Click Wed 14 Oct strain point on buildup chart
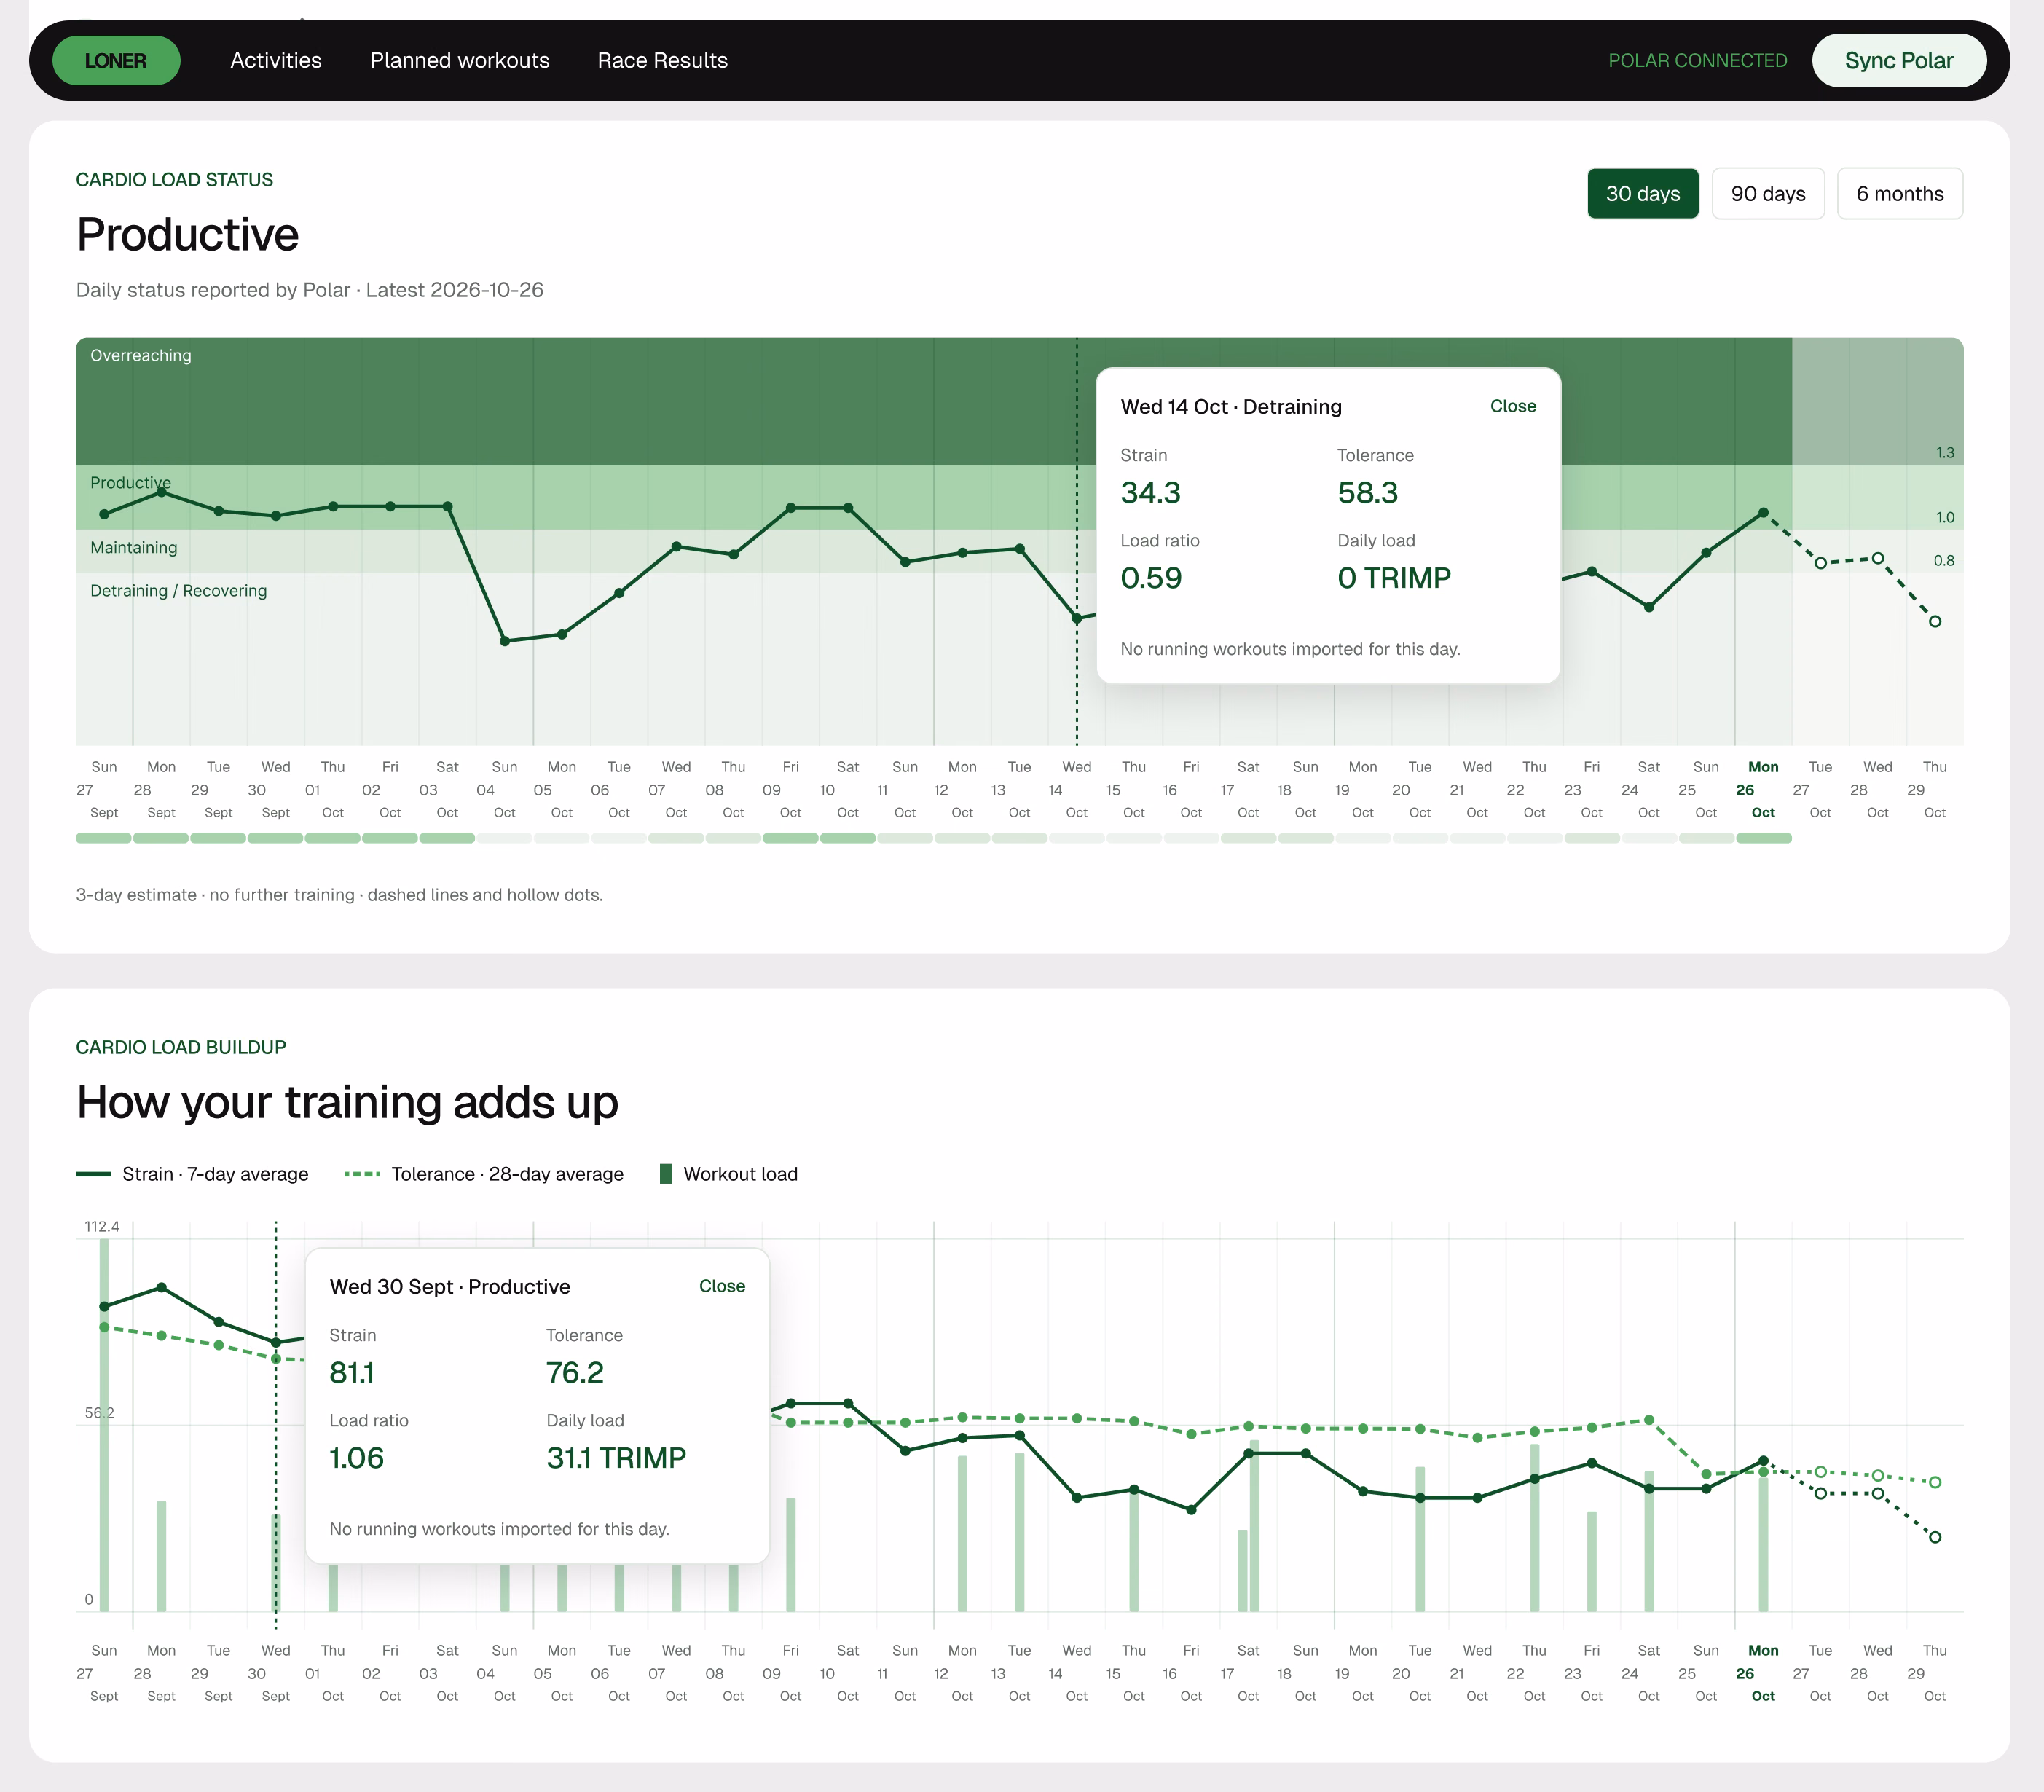 [1077, 1498]
